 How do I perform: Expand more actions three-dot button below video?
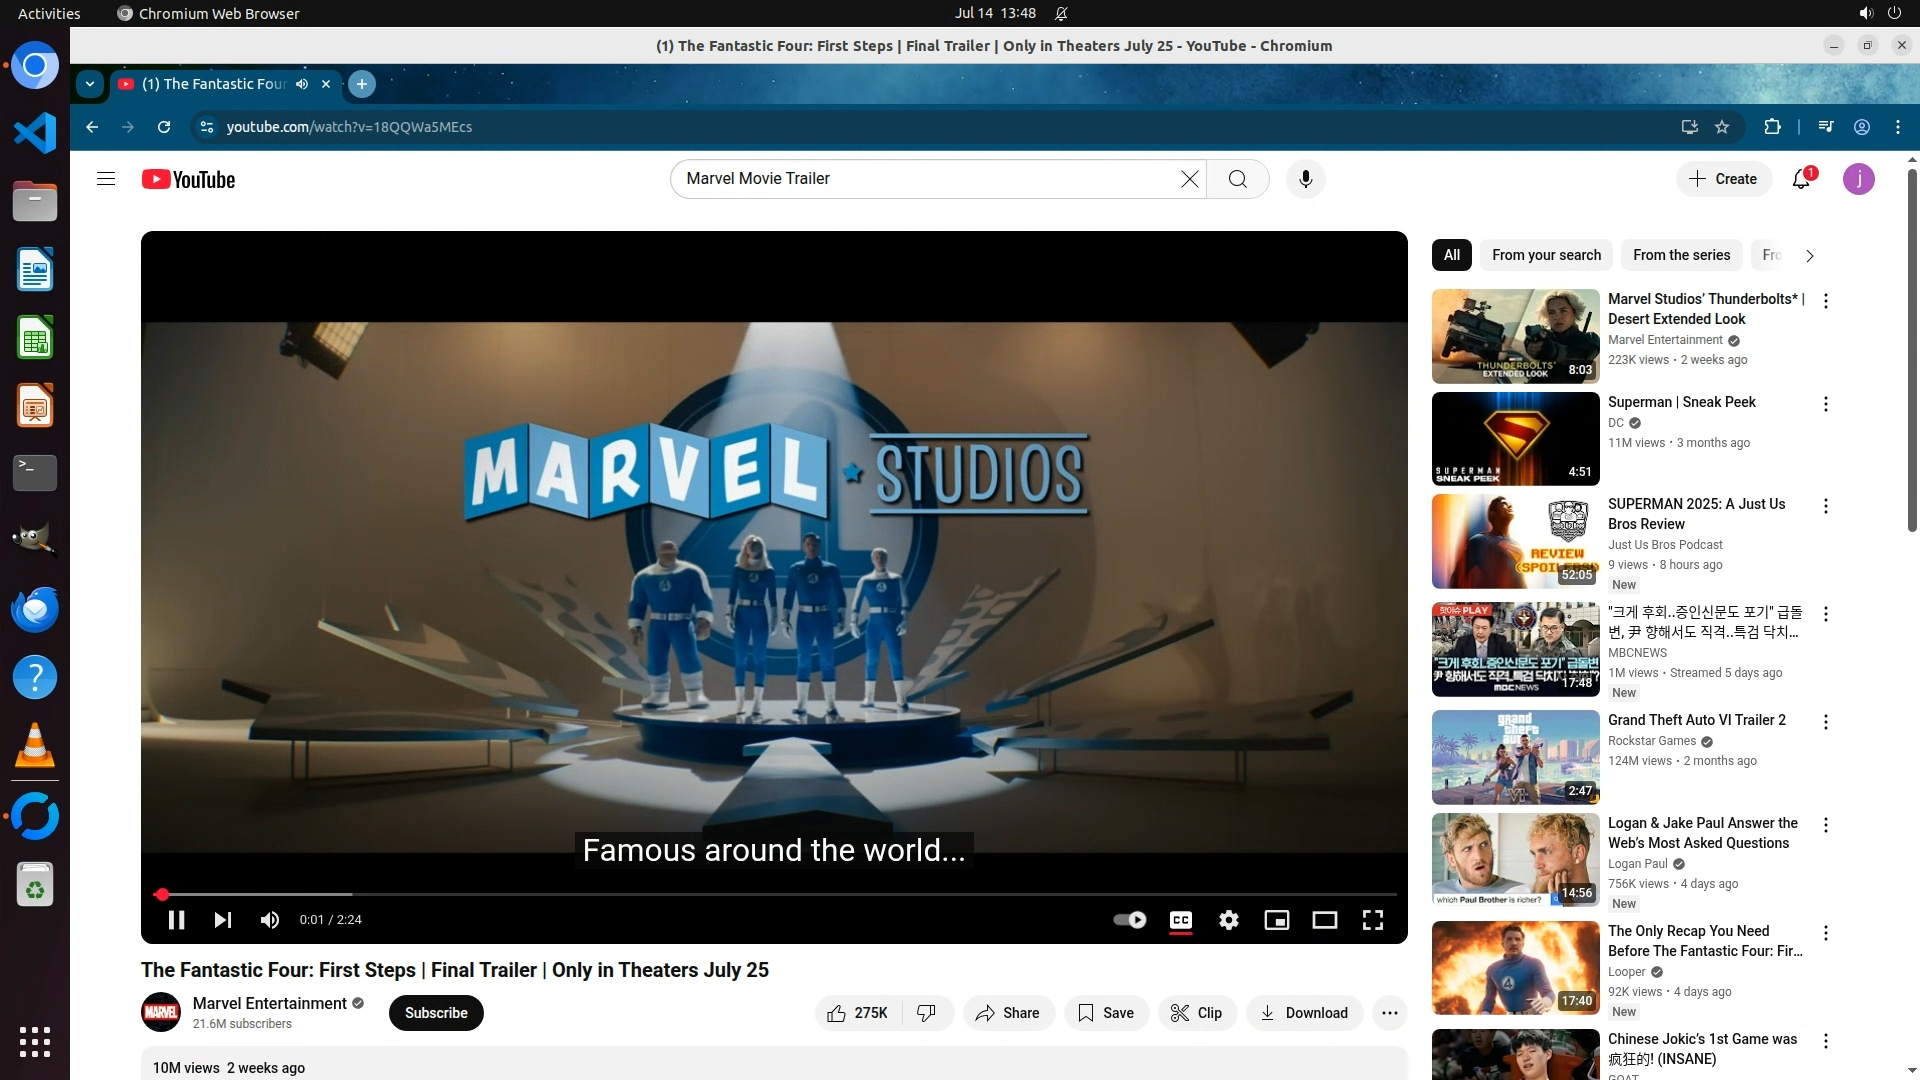point(1390,1013)
